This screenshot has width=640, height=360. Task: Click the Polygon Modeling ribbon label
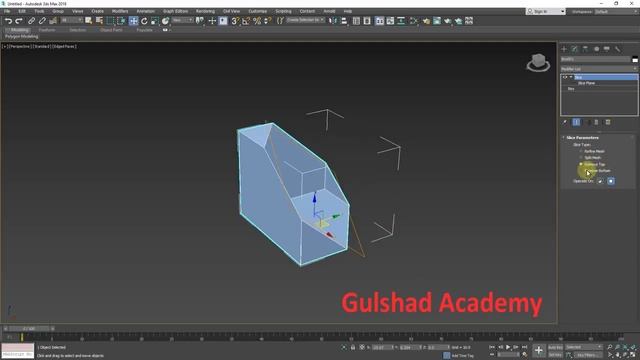click(x=22, y=37)
